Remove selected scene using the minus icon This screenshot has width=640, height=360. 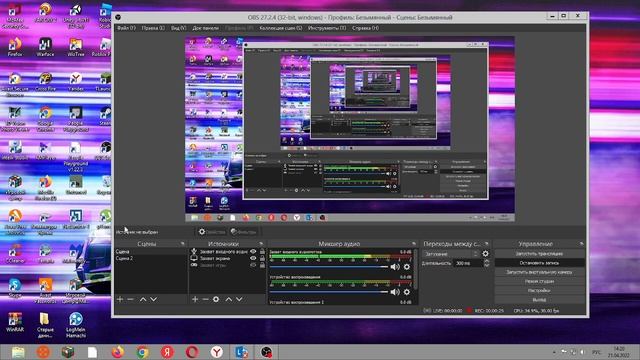tap(131, 299)
